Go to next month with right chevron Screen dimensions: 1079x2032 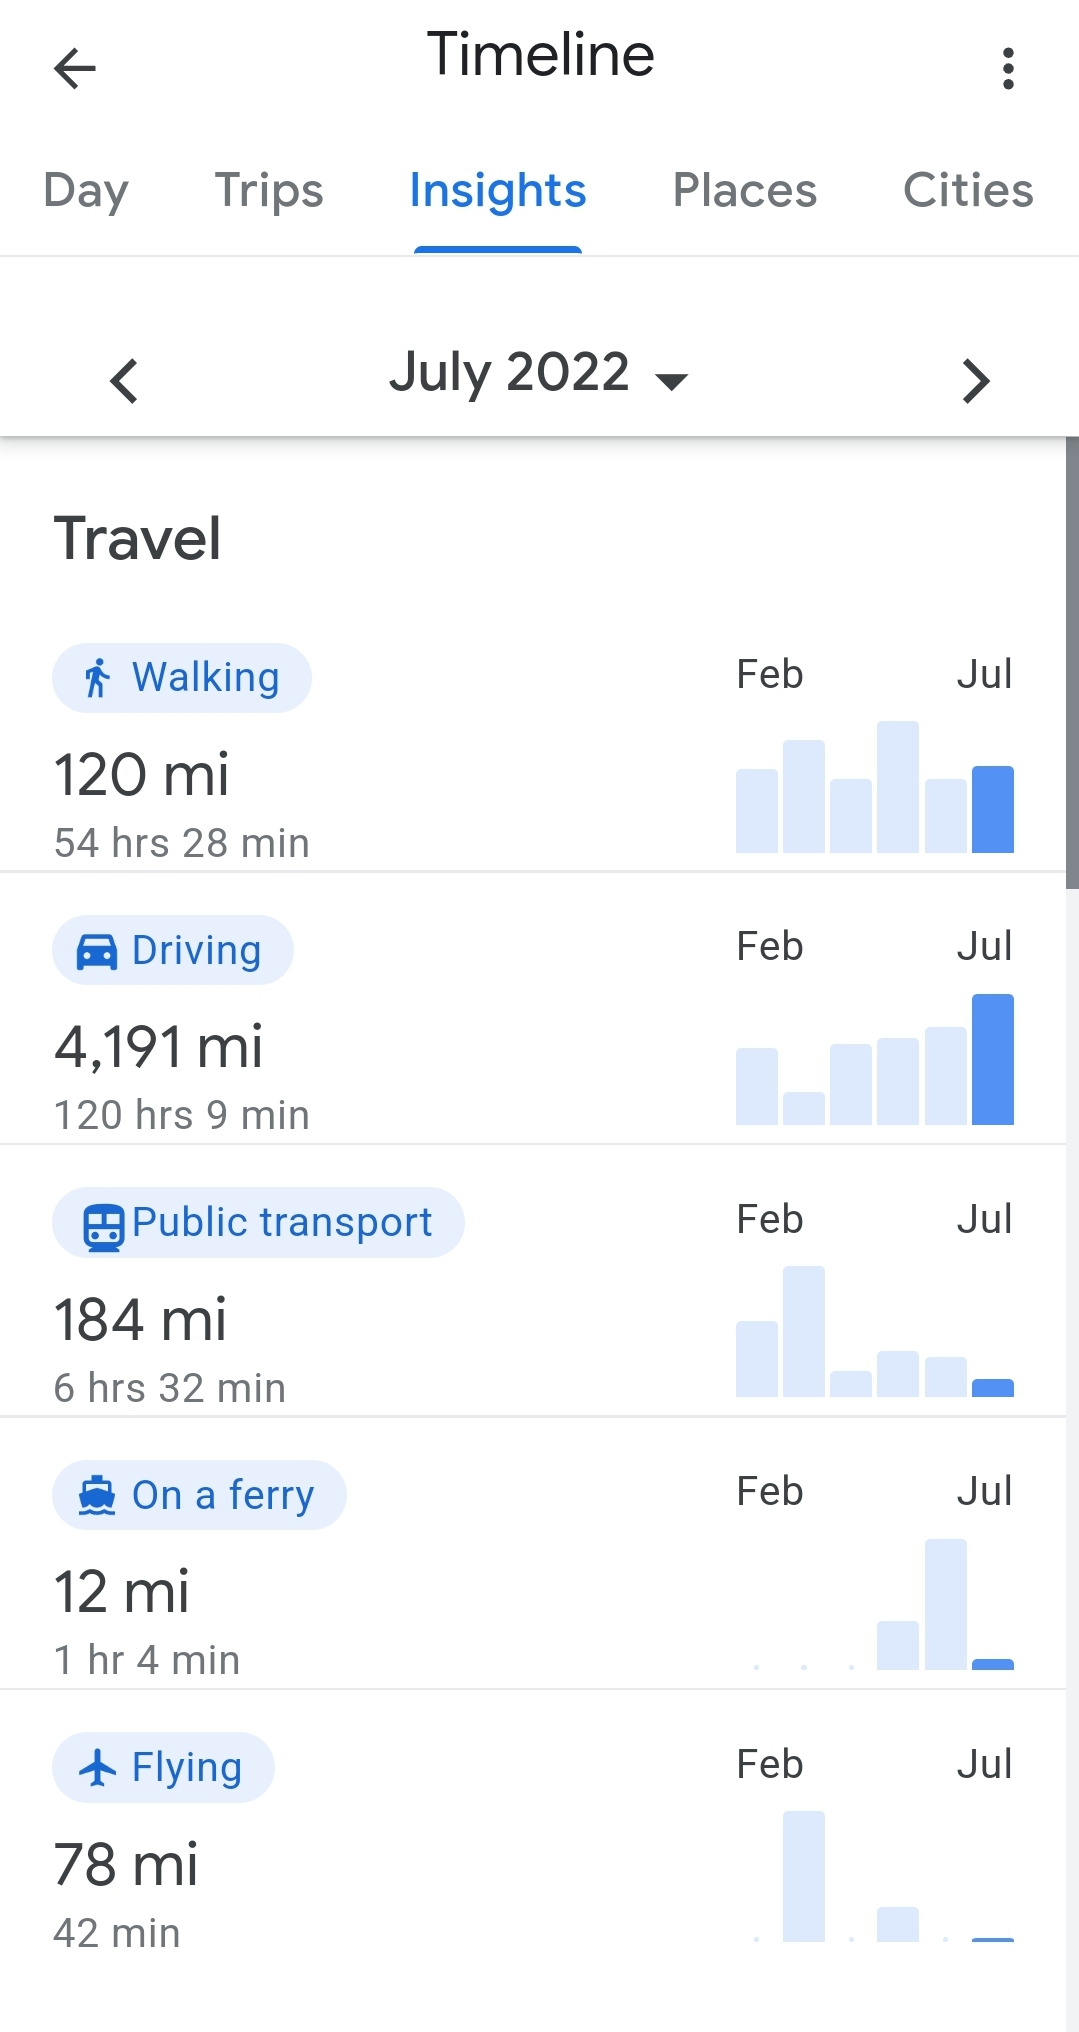click(975, 381)
